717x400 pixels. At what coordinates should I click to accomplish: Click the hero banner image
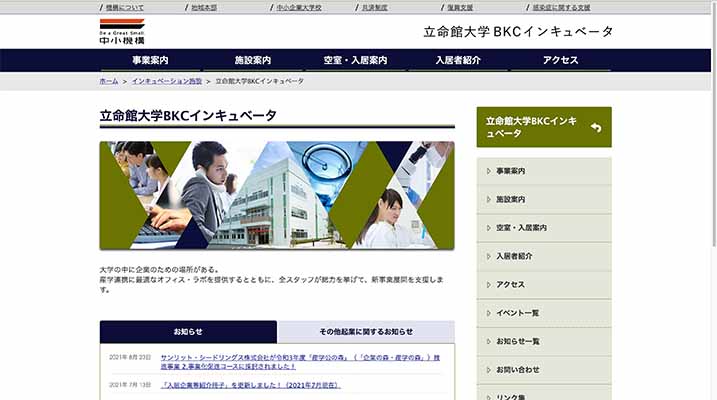(277, 195)
